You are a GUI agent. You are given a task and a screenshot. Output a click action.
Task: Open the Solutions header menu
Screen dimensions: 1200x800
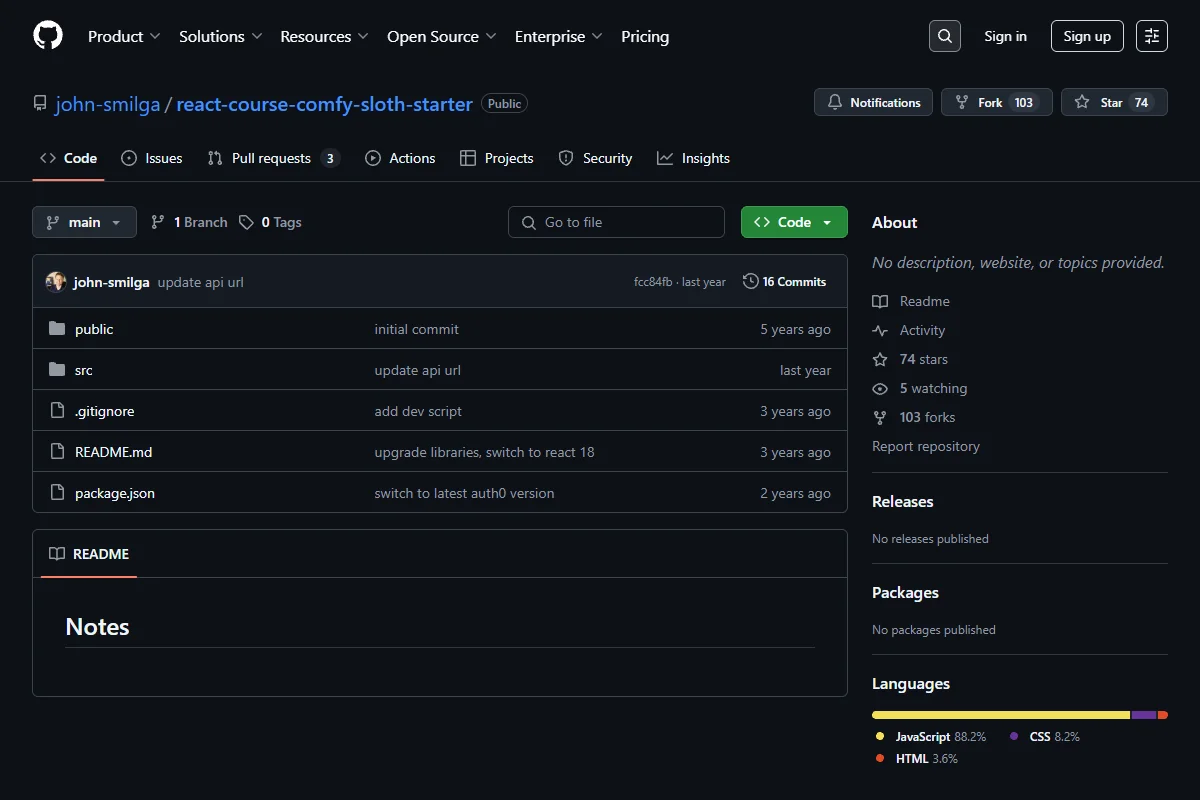click(220, 36)
